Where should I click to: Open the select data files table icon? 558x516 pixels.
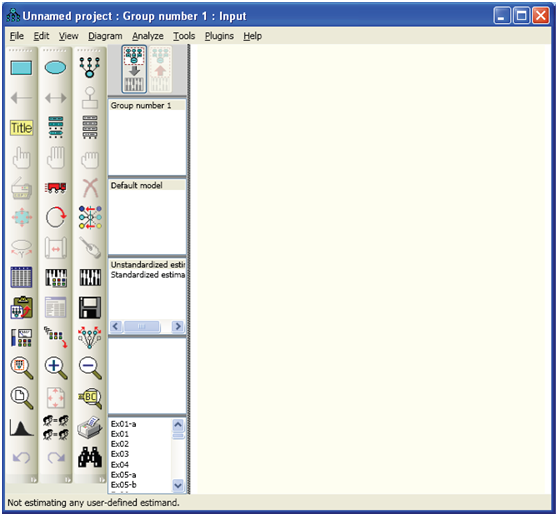[21, 277]
